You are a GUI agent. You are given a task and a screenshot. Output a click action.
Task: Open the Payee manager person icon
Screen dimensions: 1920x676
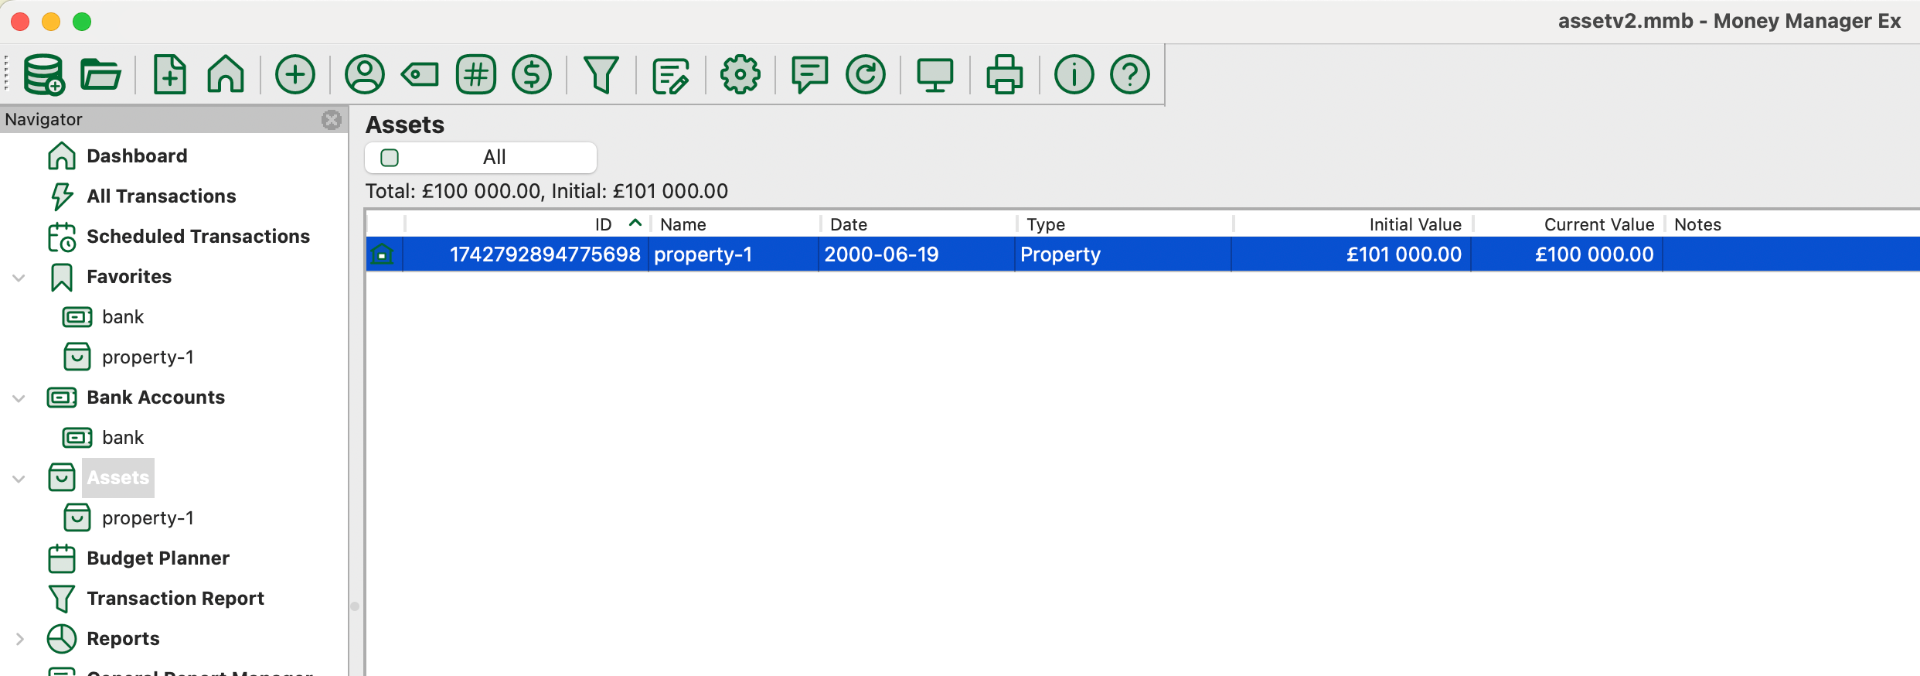pyautogui.click(x=365, y=74)
